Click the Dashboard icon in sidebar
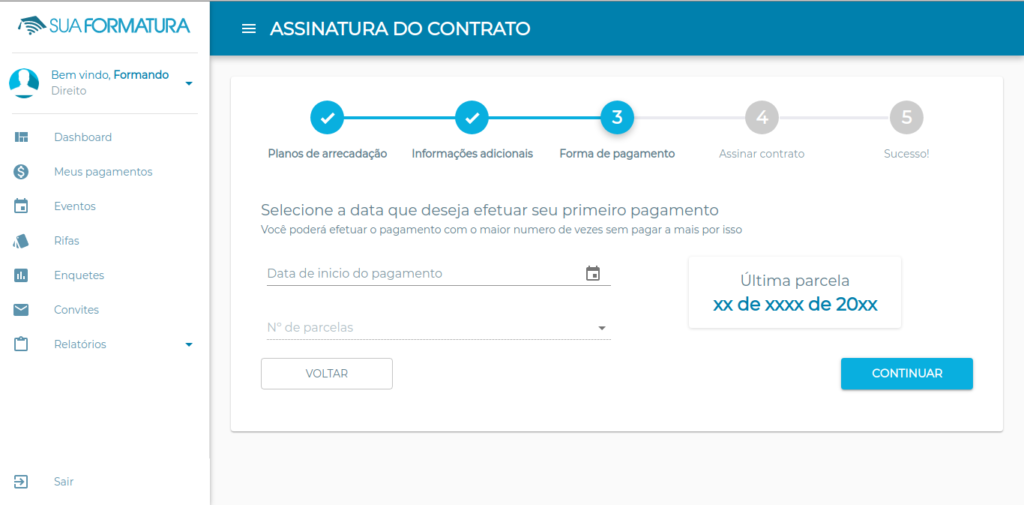 (x=22, y=137)
